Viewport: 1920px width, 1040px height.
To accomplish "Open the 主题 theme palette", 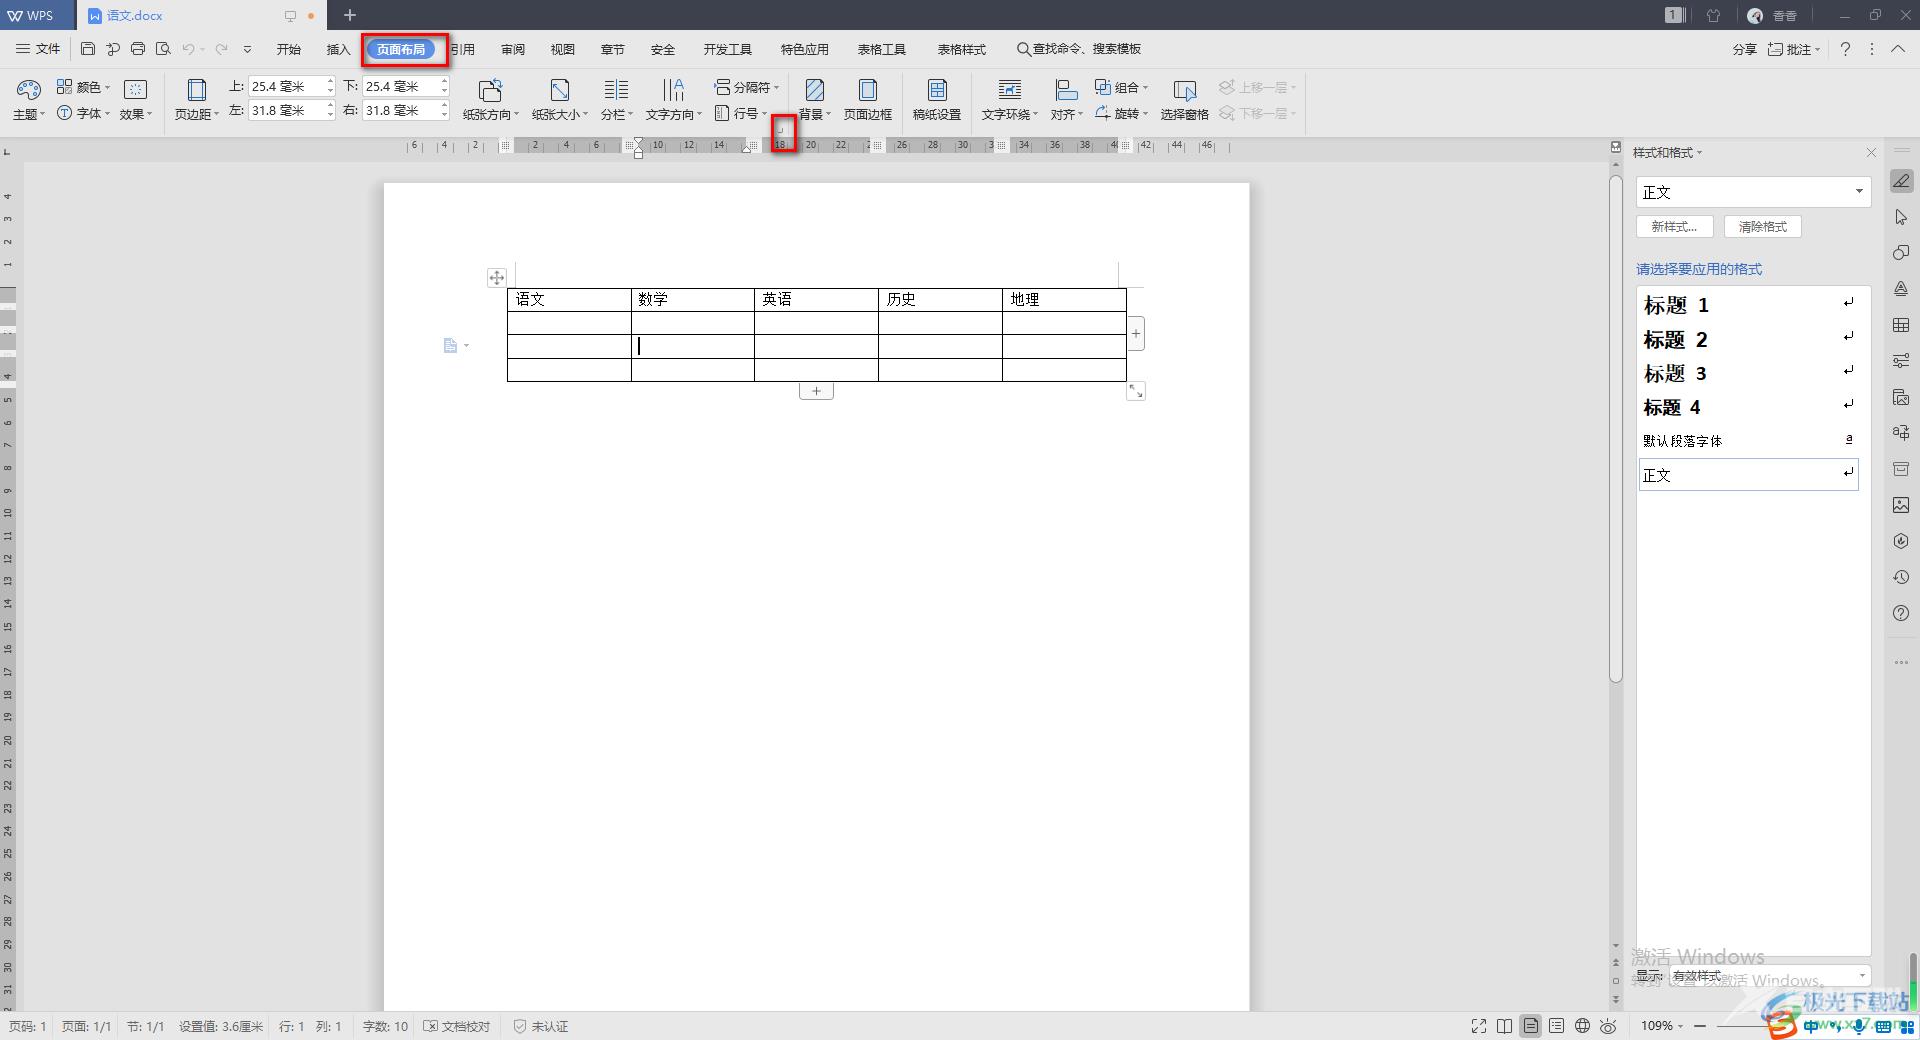I will point(29,100).
